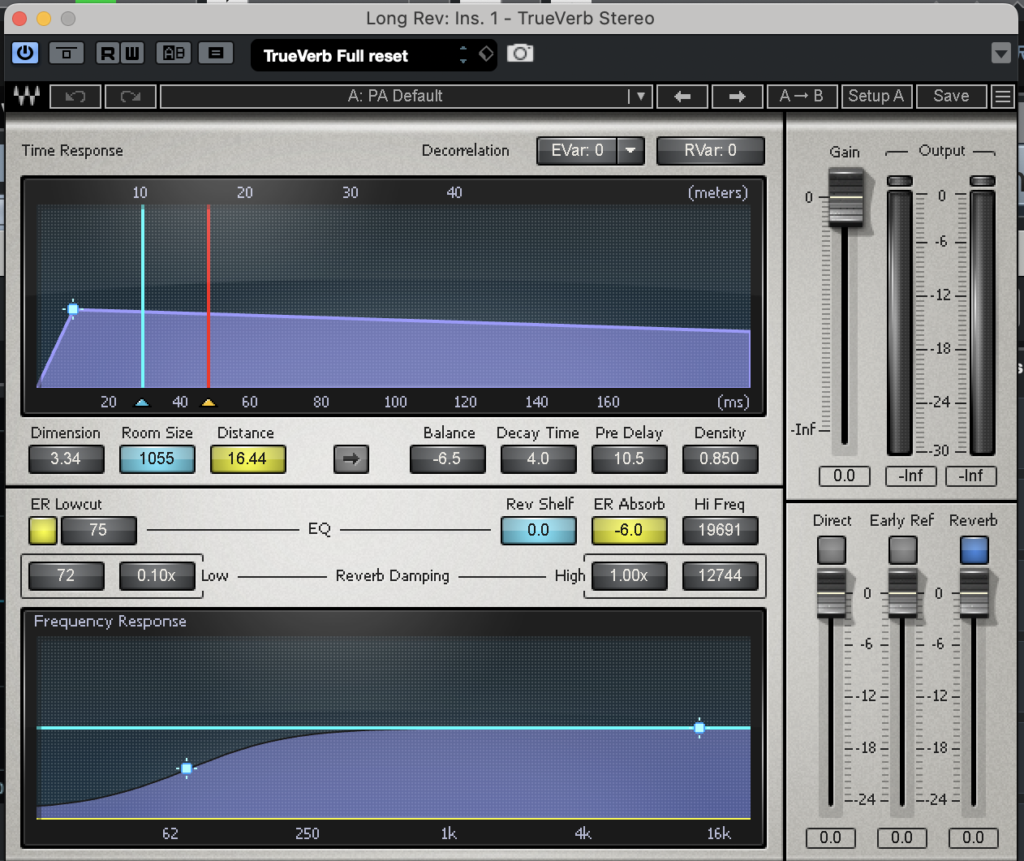This screenshot has width=1024, height=861.
Task: Open the TrueVerb Full reset preset selector
Action: [x=462, y=55]
